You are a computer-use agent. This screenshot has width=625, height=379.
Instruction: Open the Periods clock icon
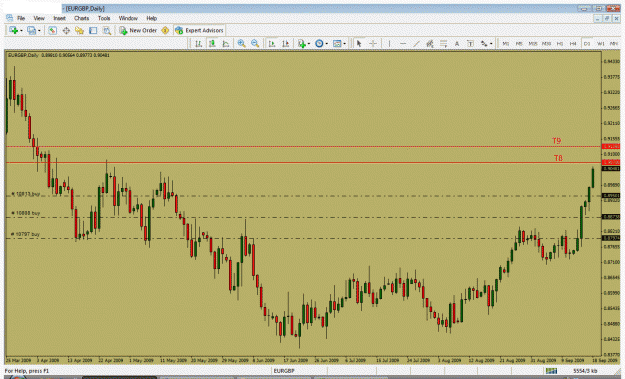[x=319, y=43]
